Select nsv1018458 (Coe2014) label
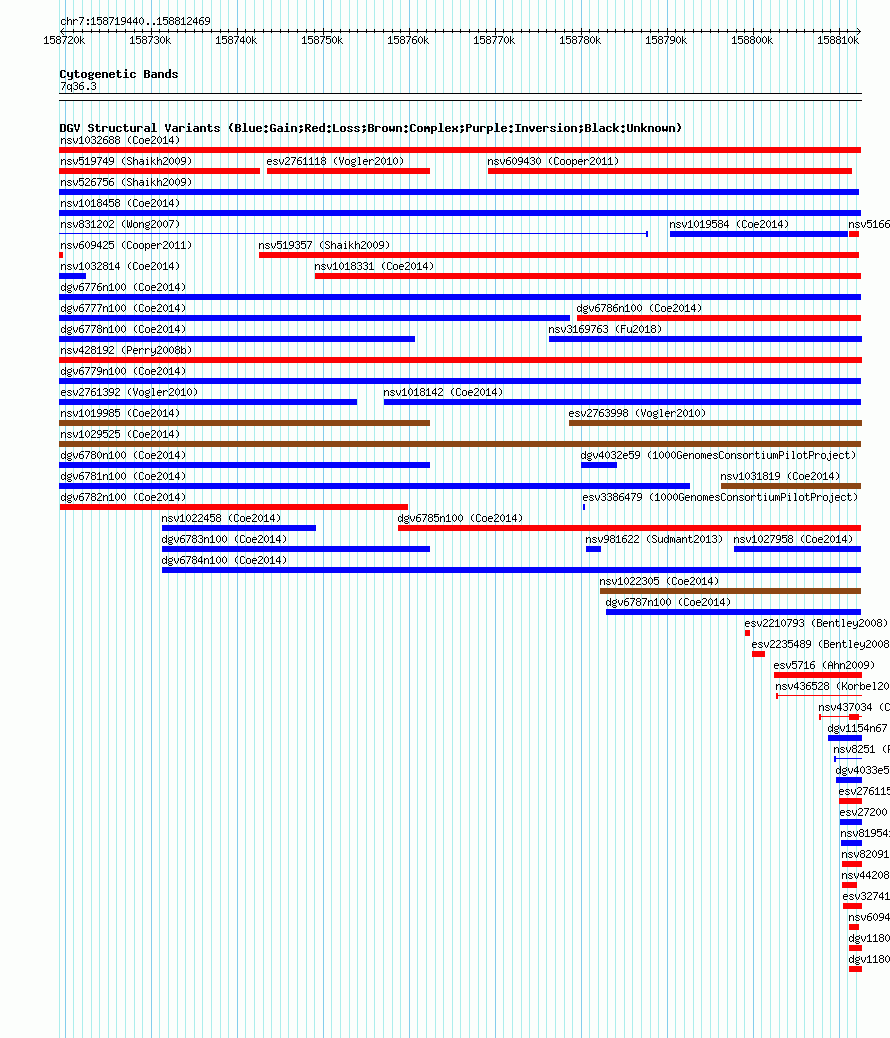 (120, 204)
